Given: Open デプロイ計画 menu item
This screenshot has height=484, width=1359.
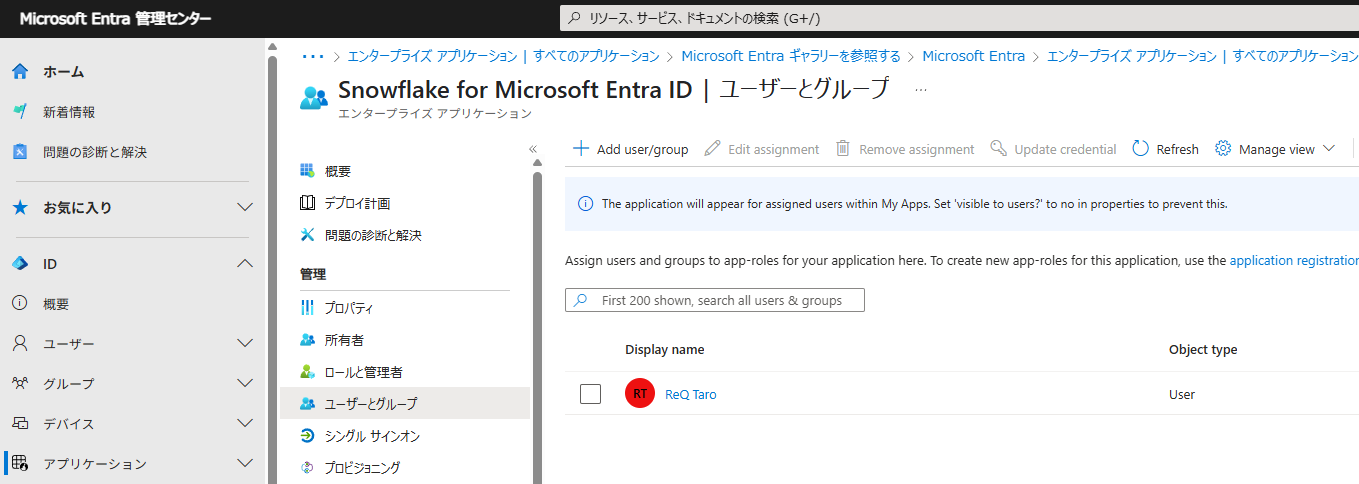Looking at the screenshot, I should coord(404,203).
